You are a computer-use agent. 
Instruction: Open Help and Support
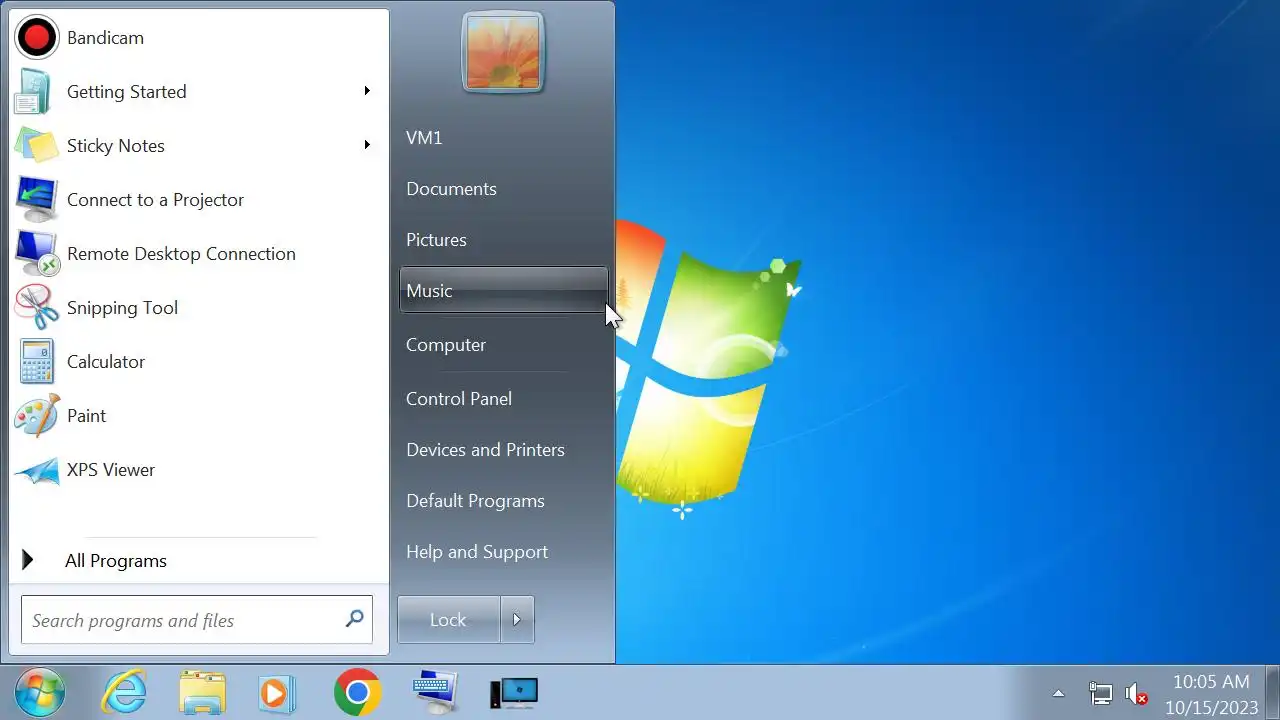tap(503, 552)
